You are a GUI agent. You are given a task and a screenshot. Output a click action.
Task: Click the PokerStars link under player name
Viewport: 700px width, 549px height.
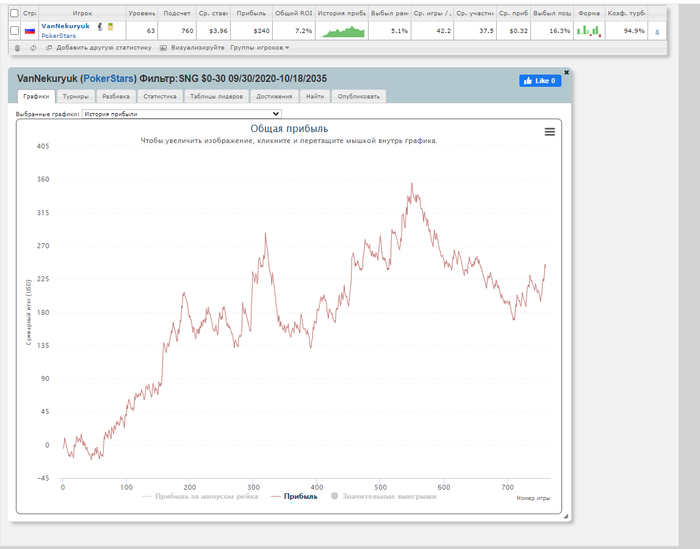pos(58,36)
